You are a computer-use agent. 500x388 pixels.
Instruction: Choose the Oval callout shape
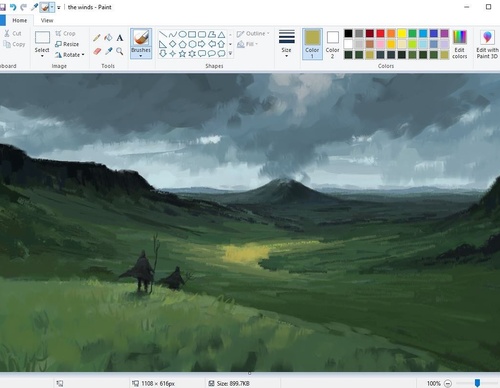pos(212,54)
